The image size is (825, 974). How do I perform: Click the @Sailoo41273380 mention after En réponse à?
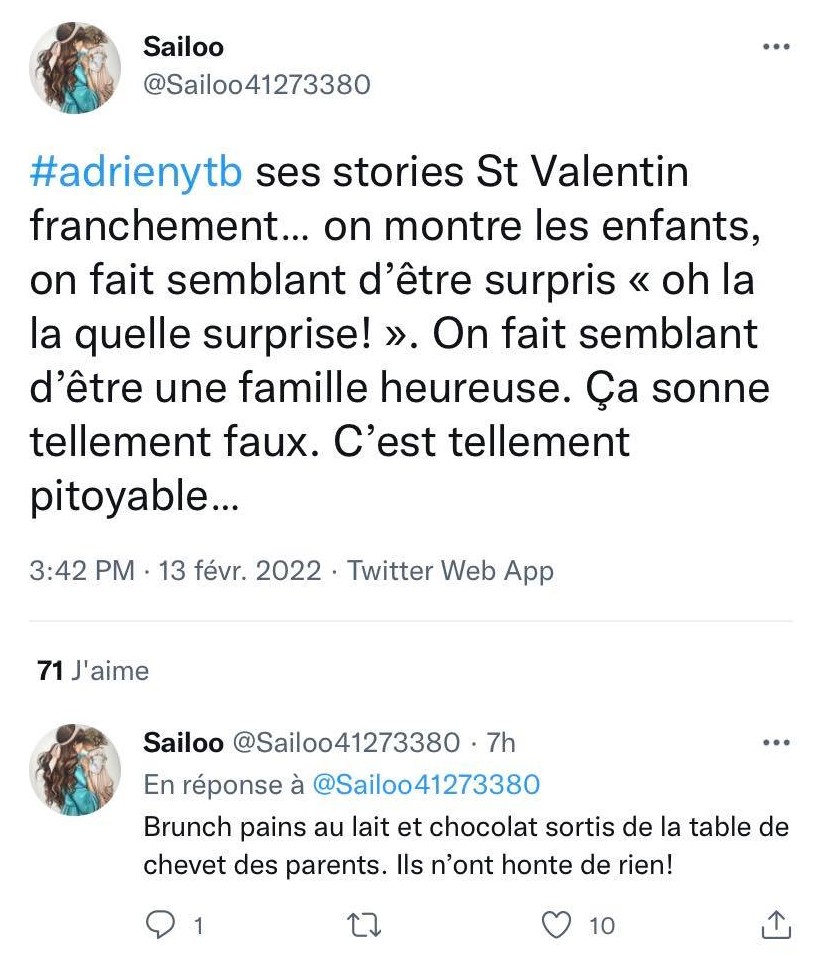coord(426,785)
